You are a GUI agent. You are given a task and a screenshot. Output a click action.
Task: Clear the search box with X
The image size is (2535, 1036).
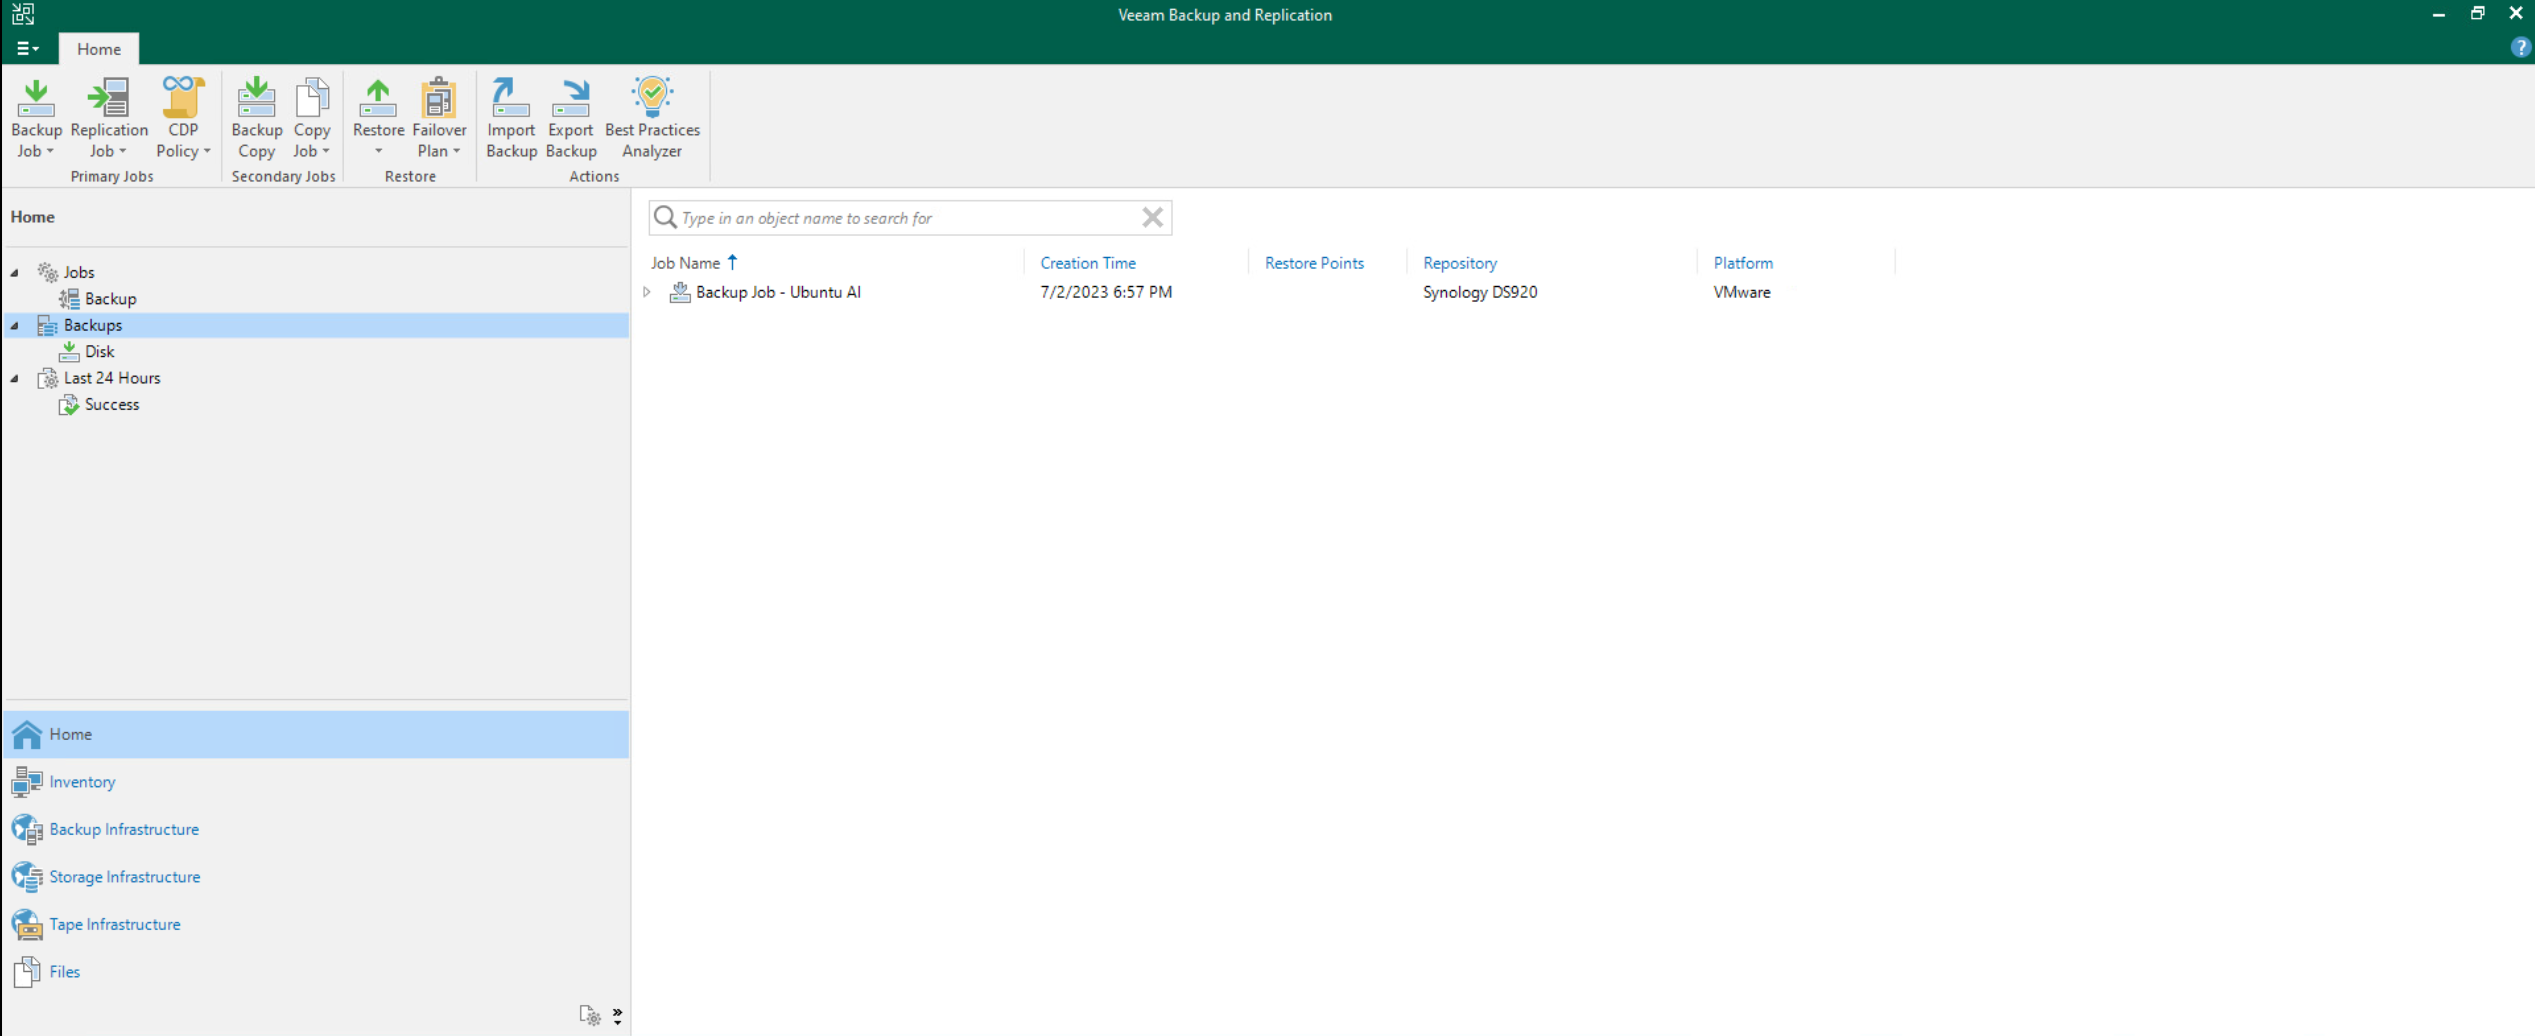coord(1152,217)
